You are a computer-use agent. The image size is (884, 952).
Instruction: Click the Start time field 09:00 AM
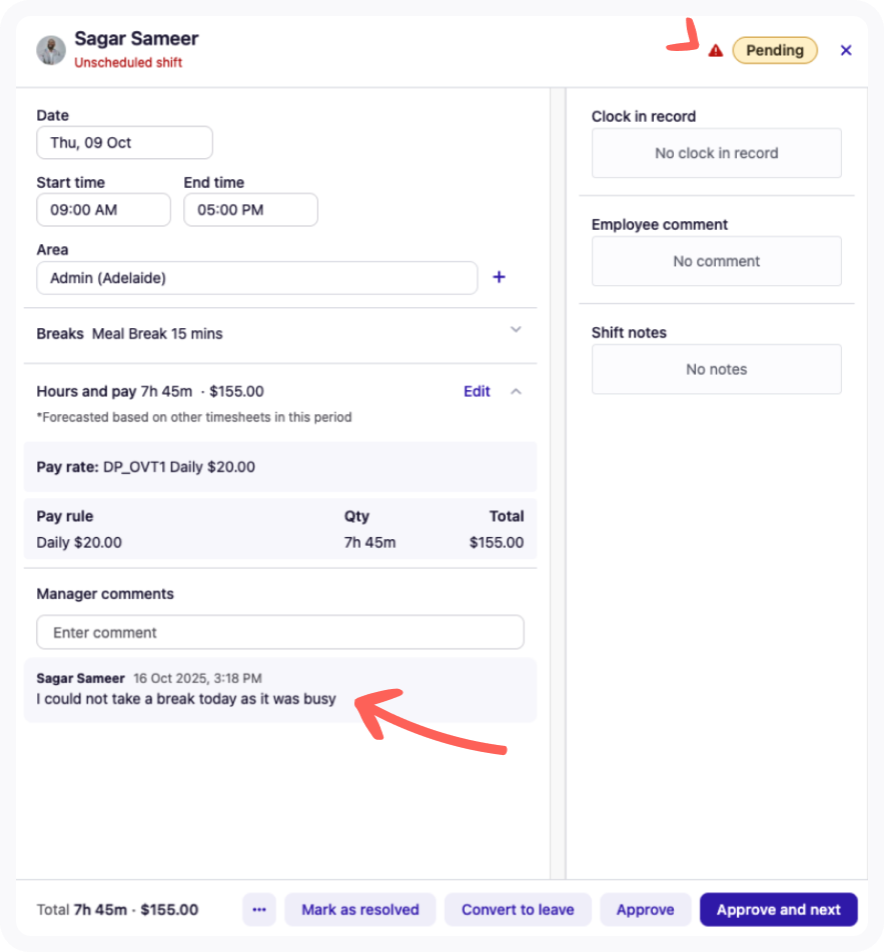(103, 210)
